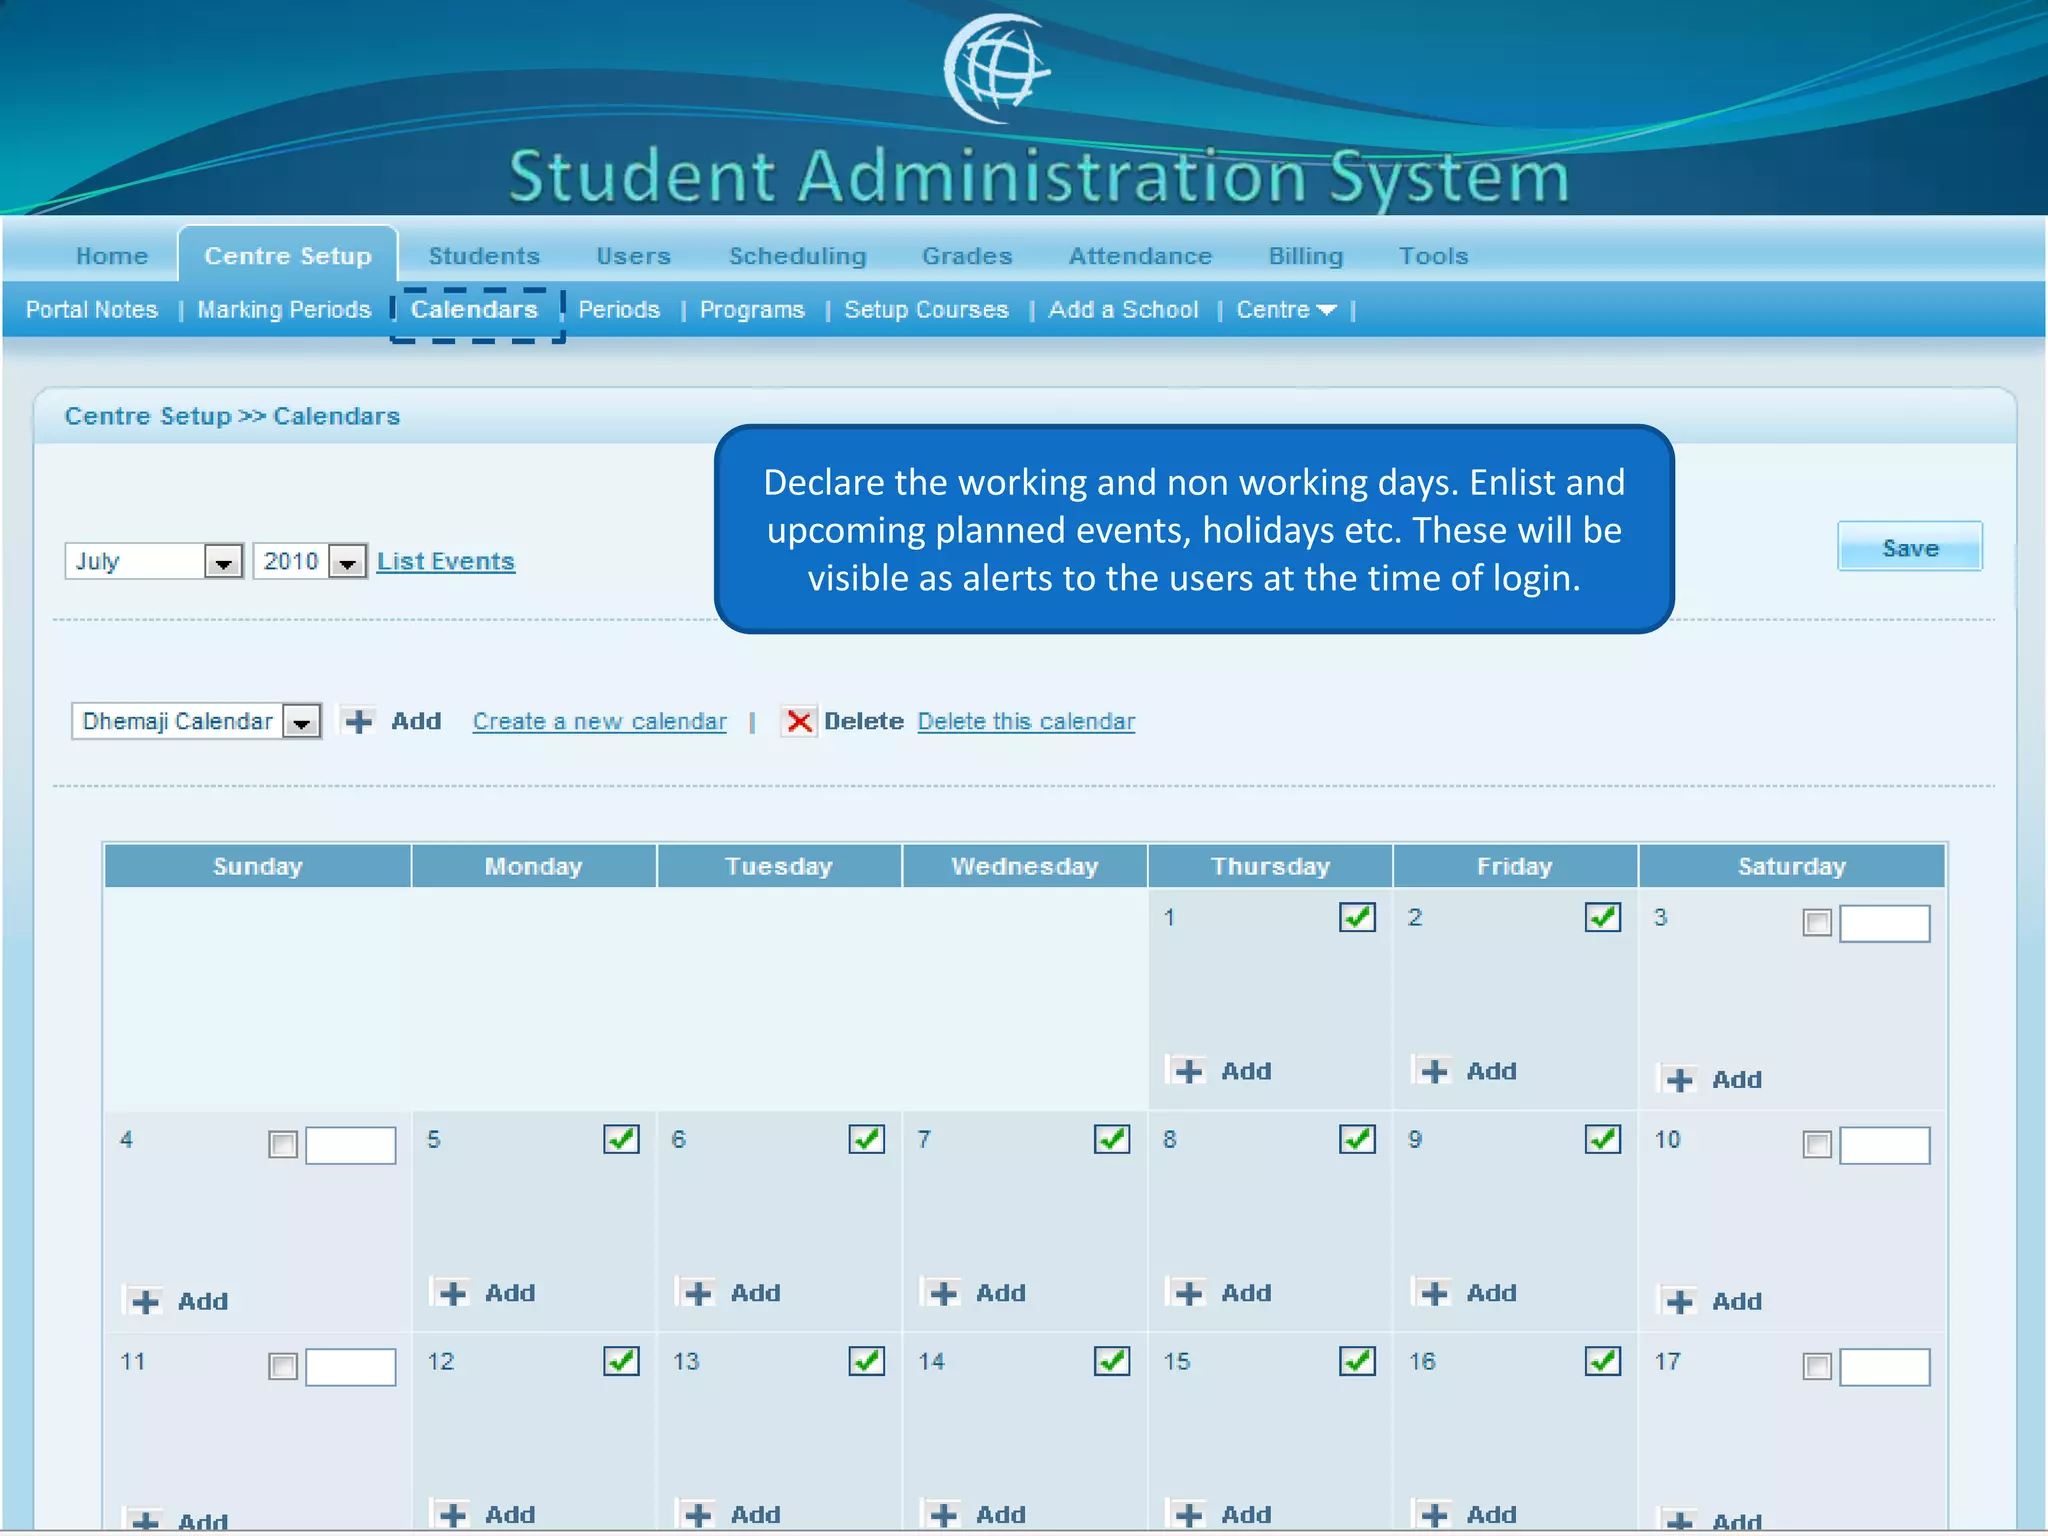The width and height of the screenshot is (2048, 1536).
Task: Uncheck the working day checkbox for July 5
Action: click(621, 1139)
